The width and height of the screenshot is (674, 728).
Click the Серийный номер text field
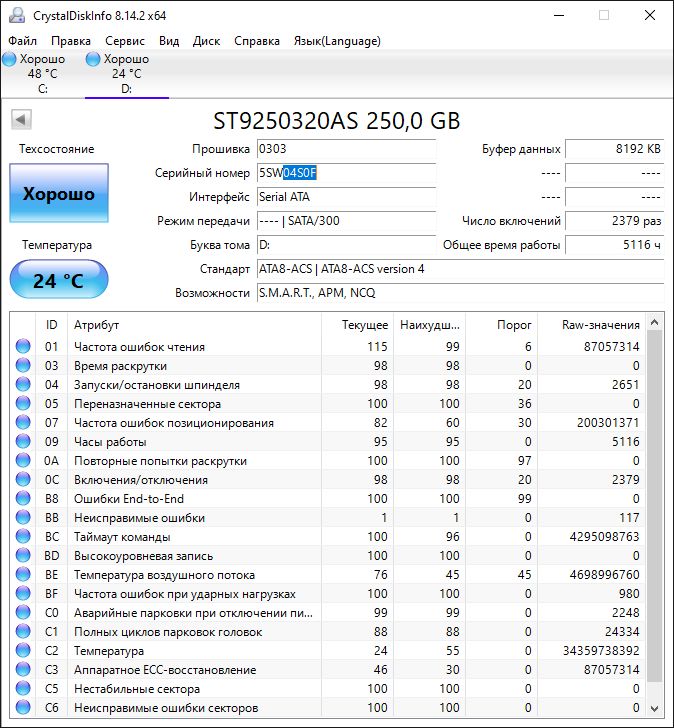(346, 172)
